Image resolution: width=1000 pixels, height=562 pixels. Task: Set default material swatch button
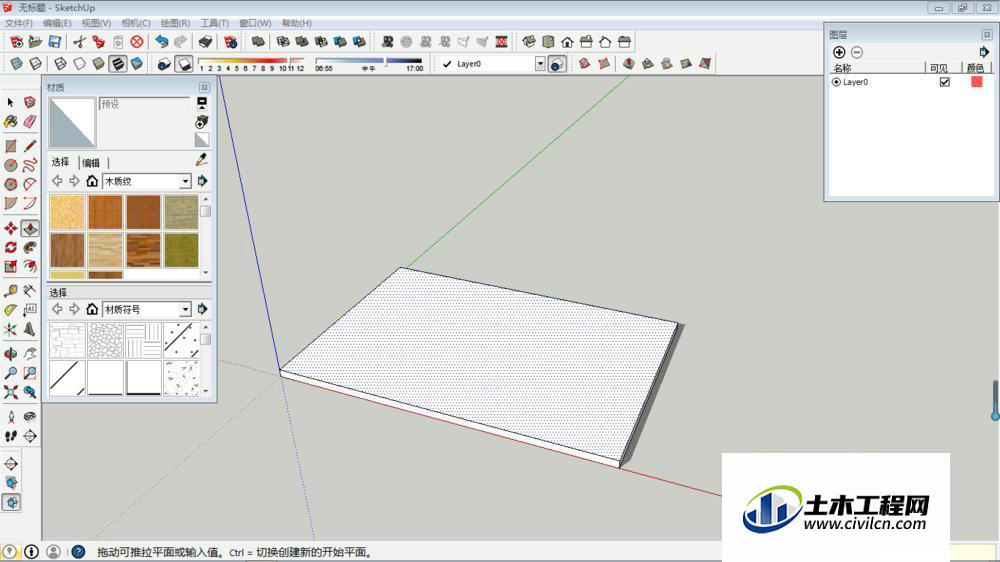(x=202, y=140)
